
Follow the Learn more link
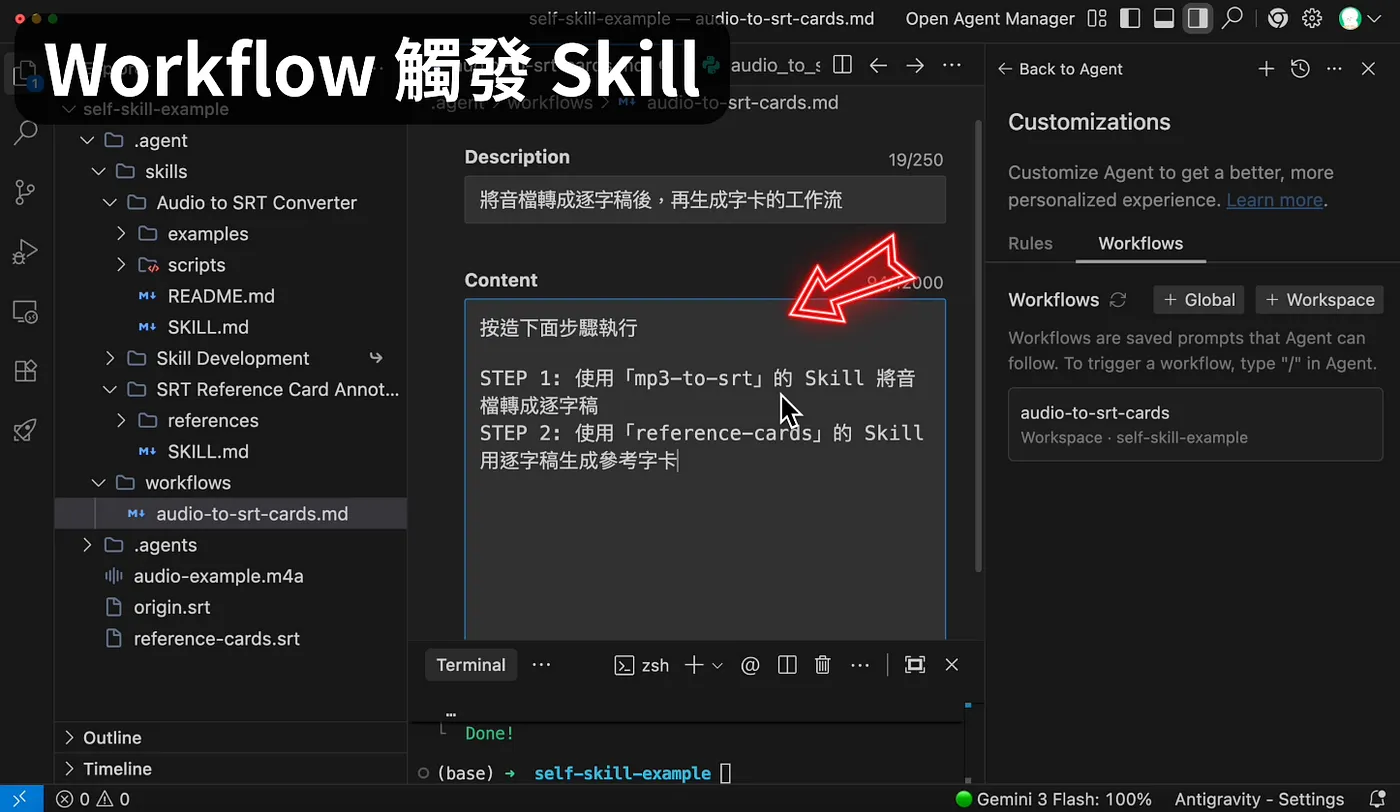tap(1275, 200)
